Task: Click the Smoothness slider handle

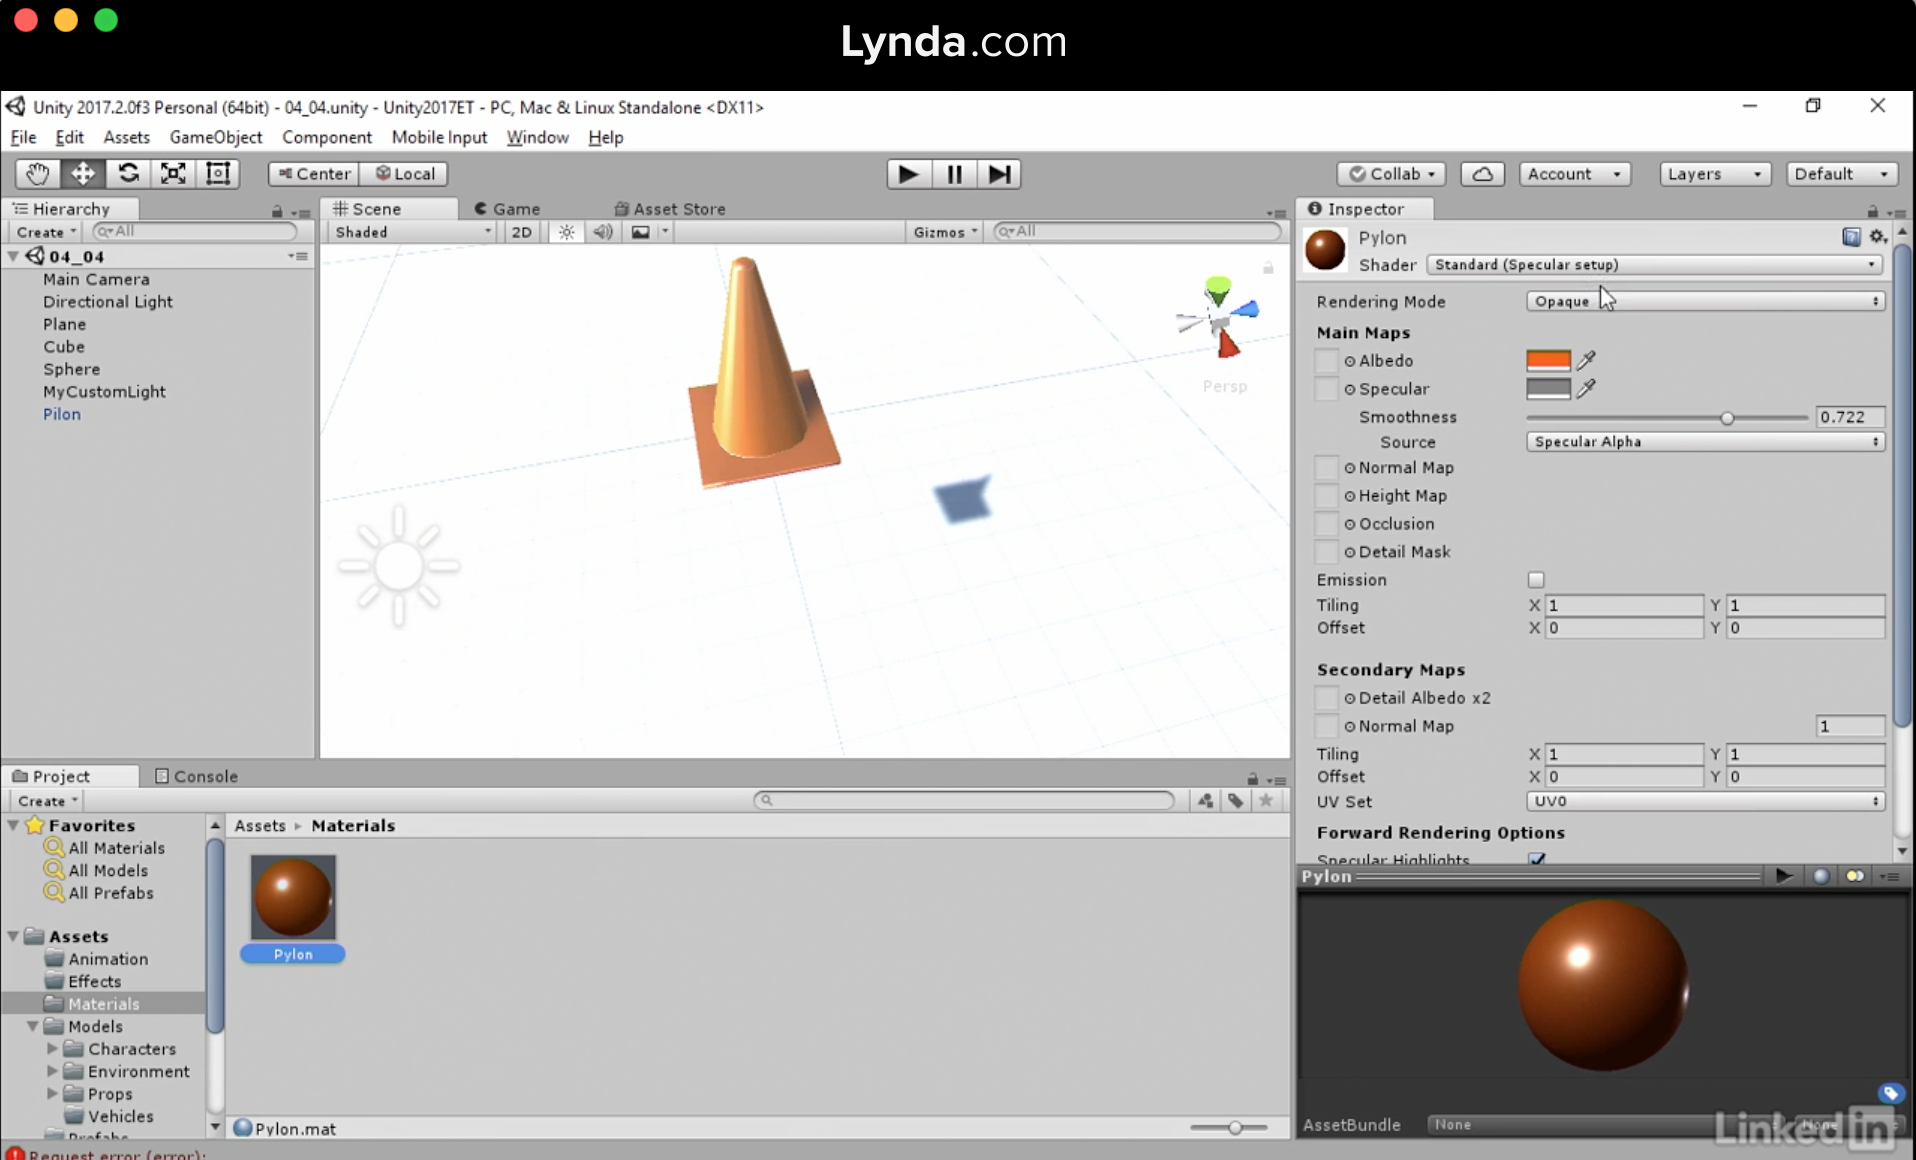Action: click(x=1727, y=418)
